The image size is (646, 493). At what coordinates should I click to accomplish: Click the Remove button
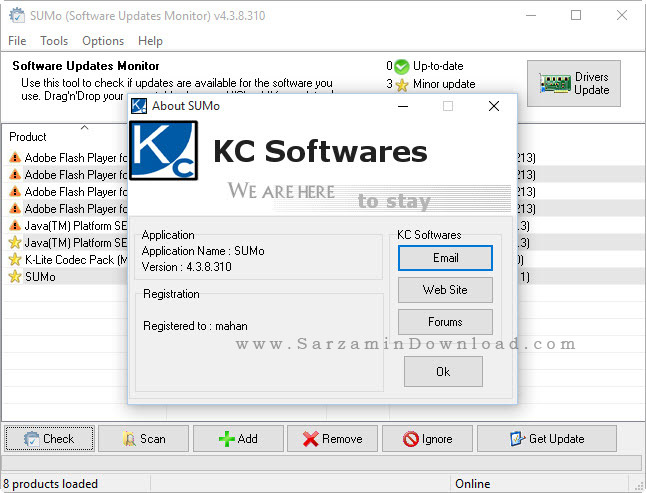332,439
